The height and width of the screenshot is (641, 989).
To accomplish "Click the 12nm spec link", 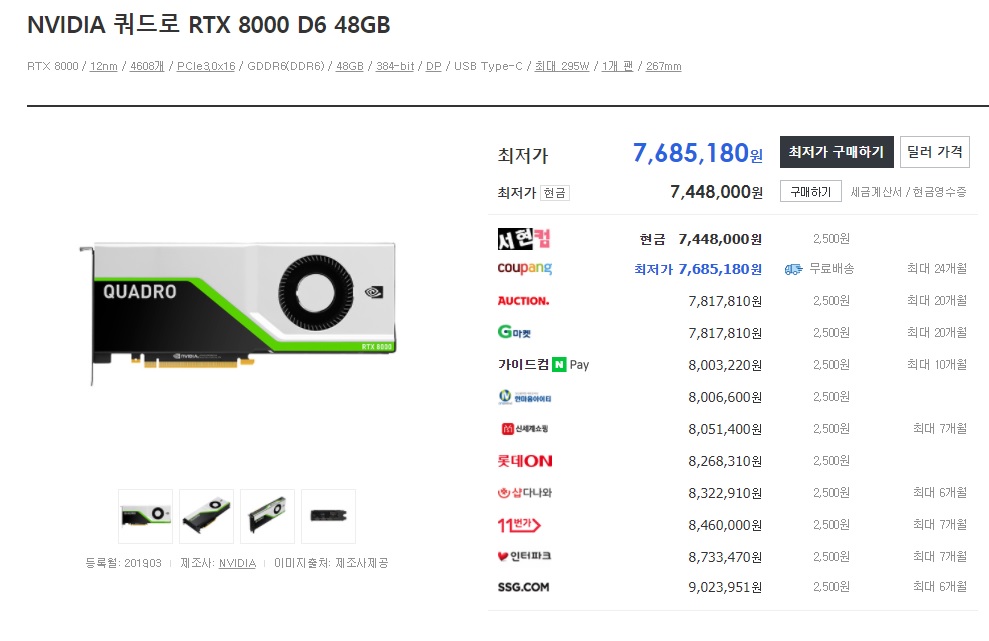I will (103, 66).
